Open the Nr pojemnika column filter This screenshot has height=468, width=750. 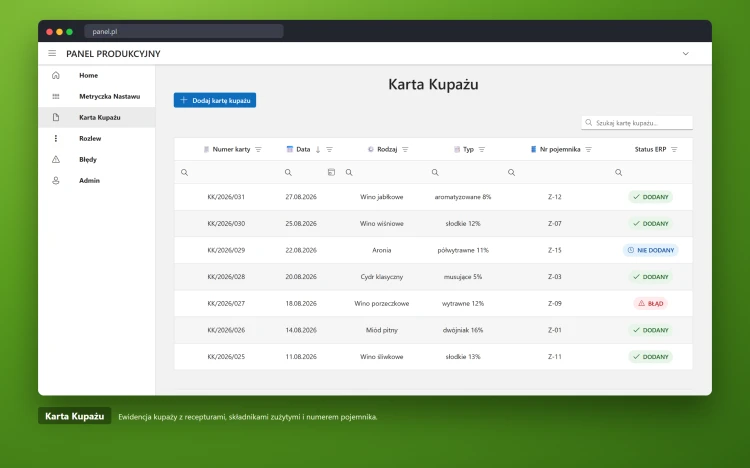588,149
